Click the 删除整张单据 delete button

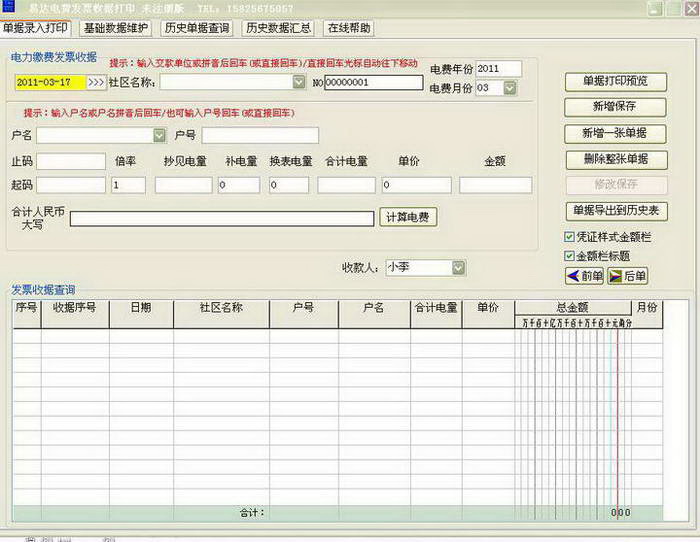(x=615, y=159)
